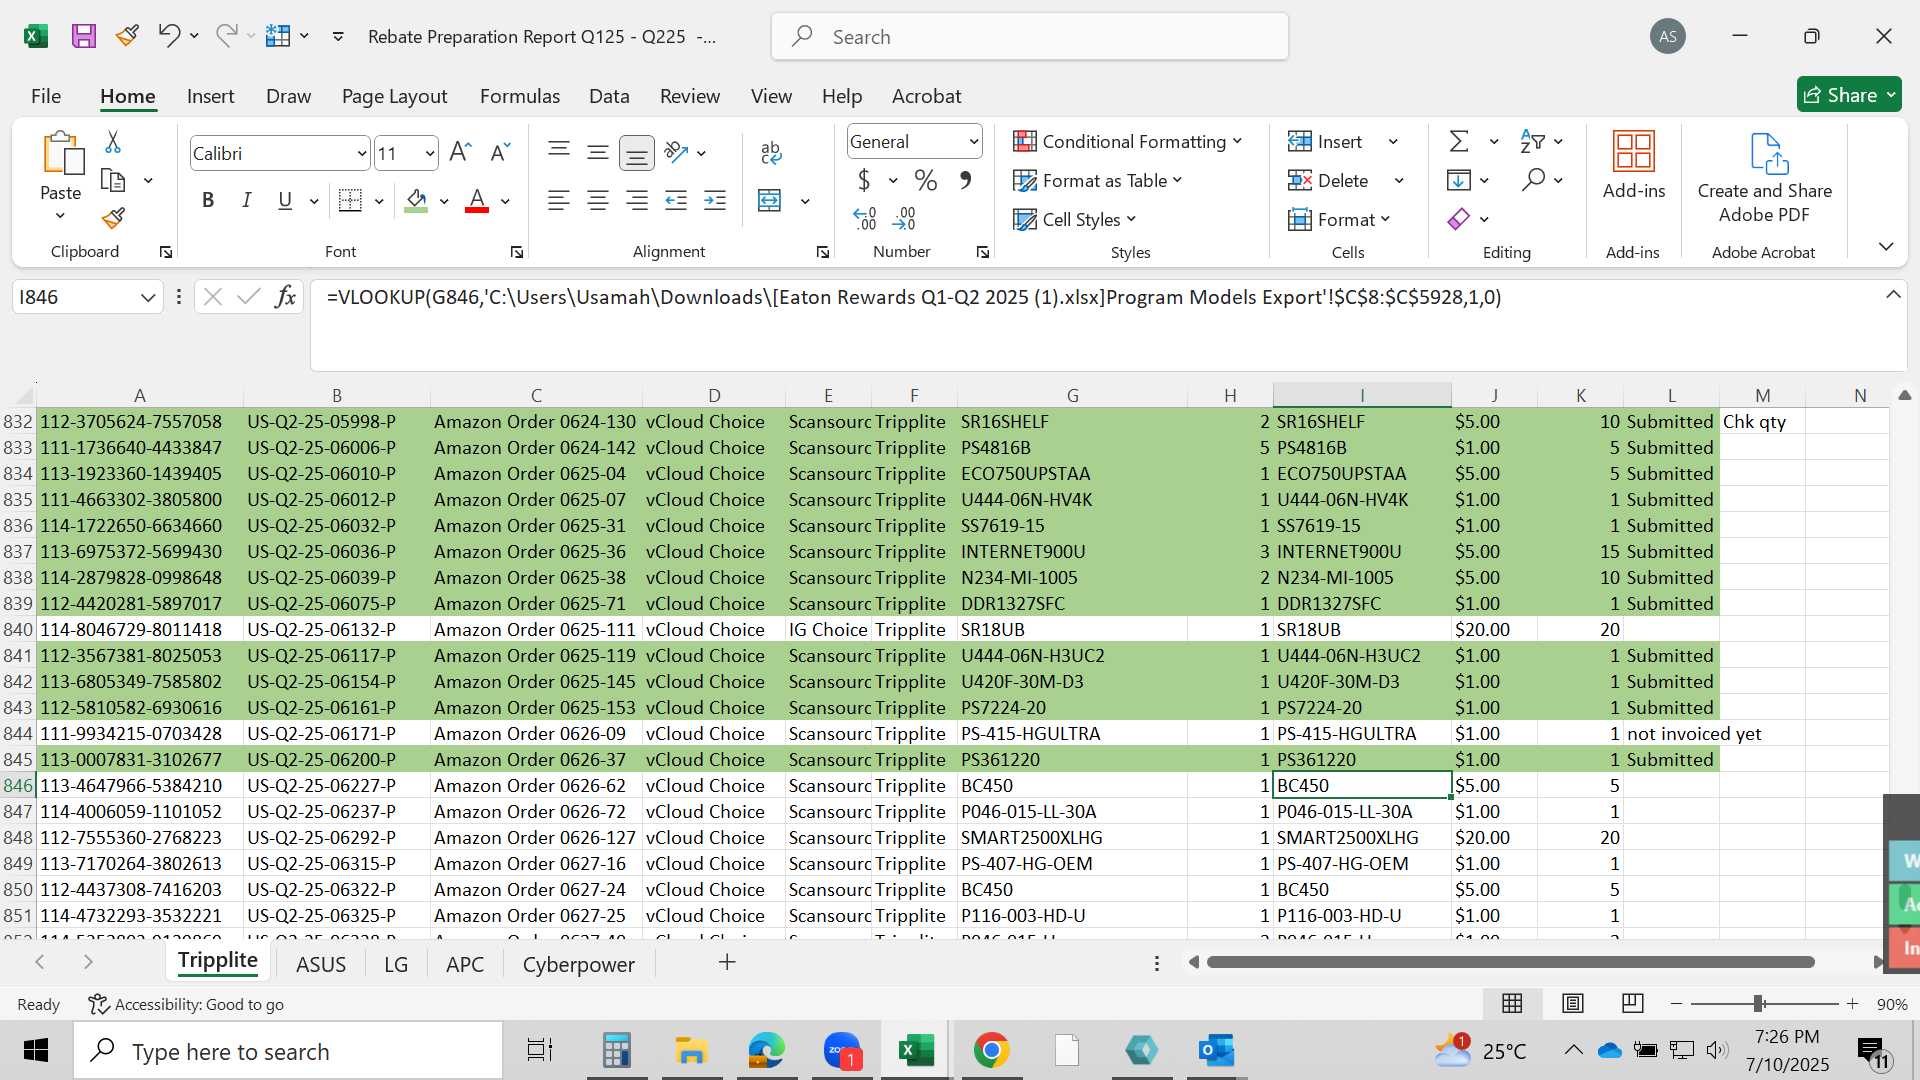Image resolution: width=1920 pixels, height=1080 pixels.
Task: Increase Decimal places
Action: (x=865, y=218)
